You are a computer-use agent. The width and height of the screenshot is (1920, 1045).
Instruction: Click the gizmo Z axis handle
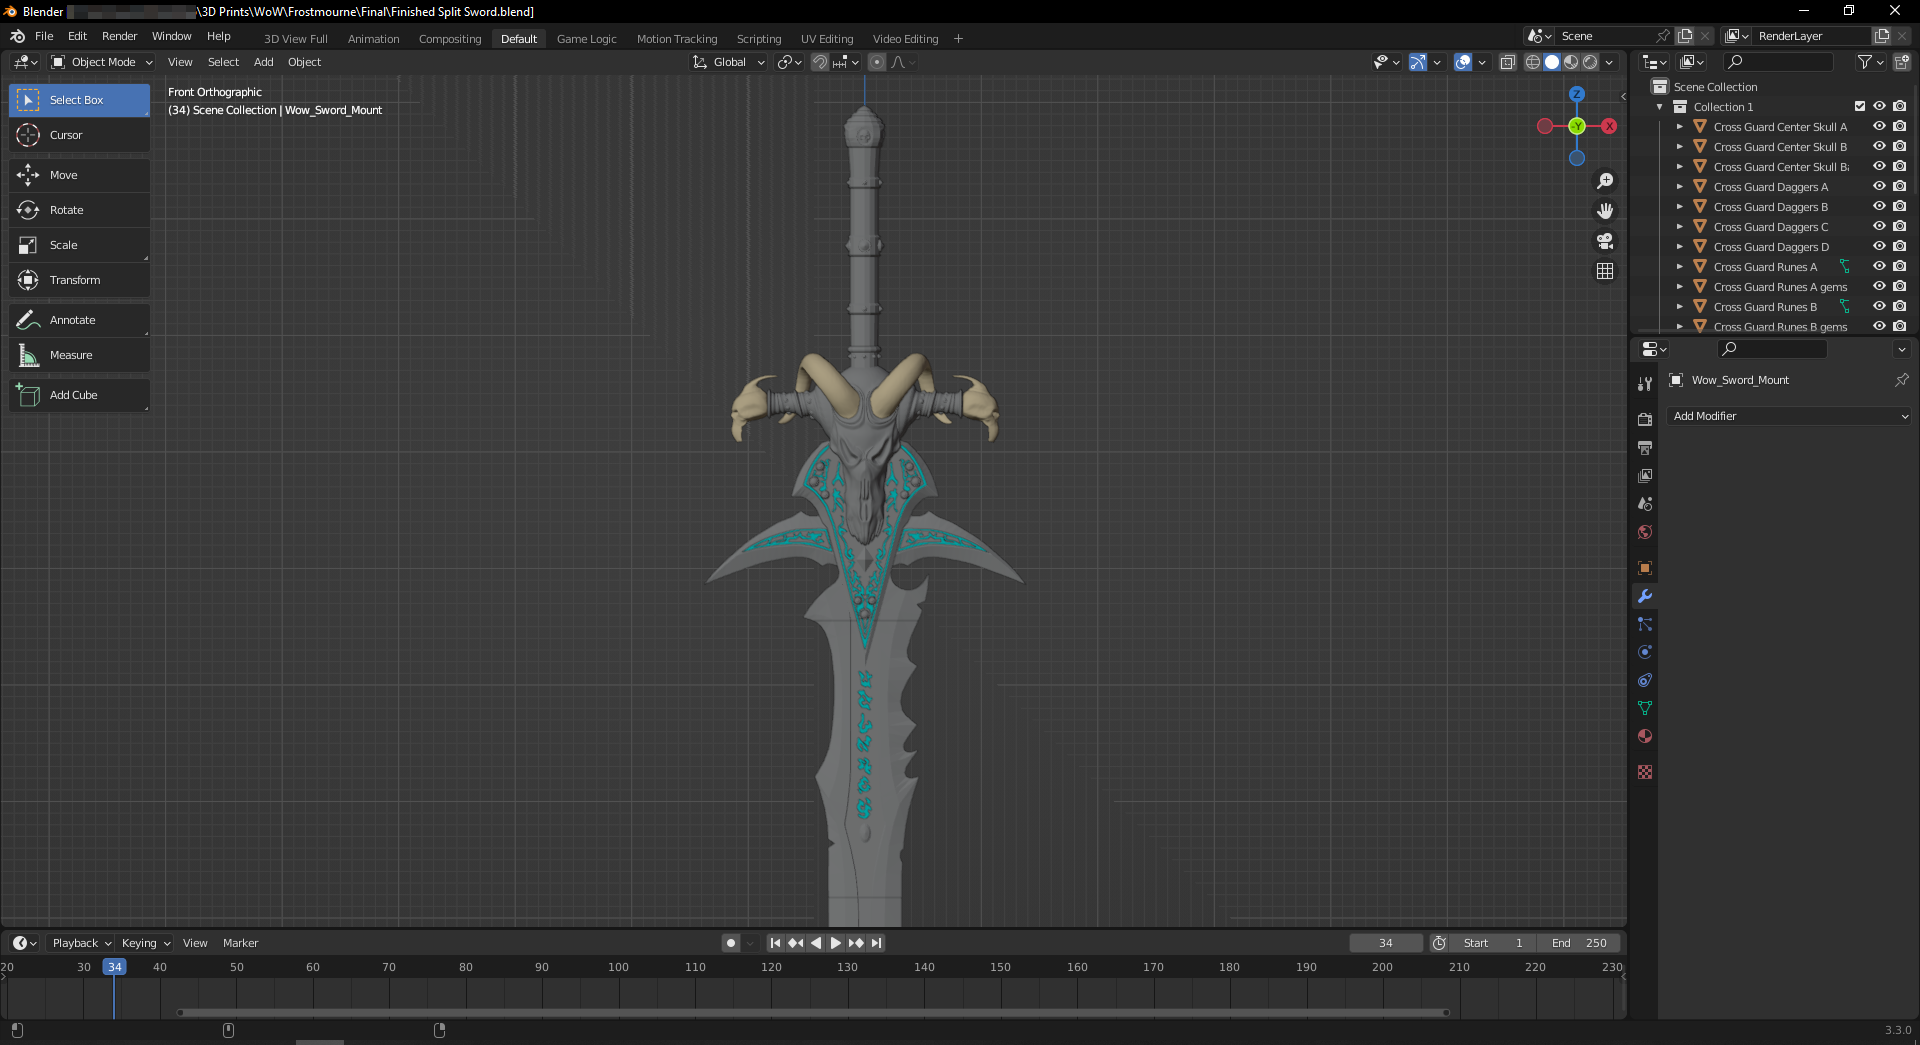[x=1577, y=94]
